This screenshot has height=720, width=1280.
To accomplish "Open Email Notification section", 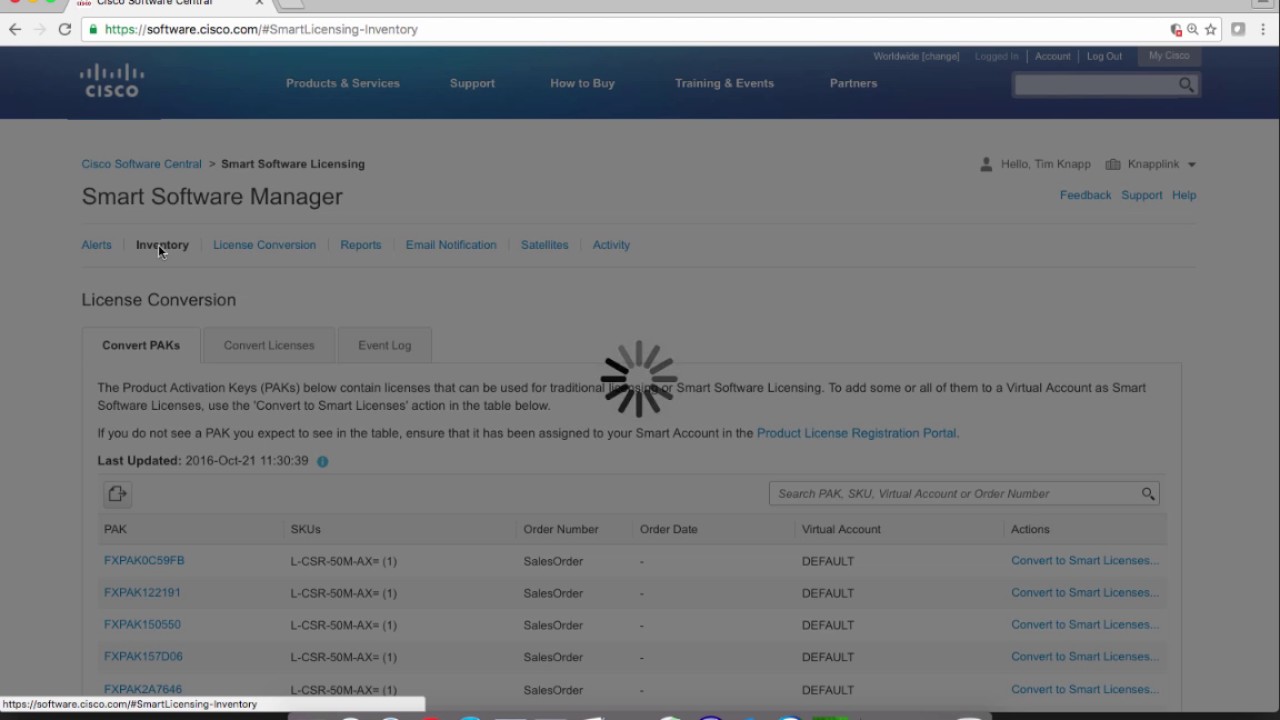I will click(451, 245).
